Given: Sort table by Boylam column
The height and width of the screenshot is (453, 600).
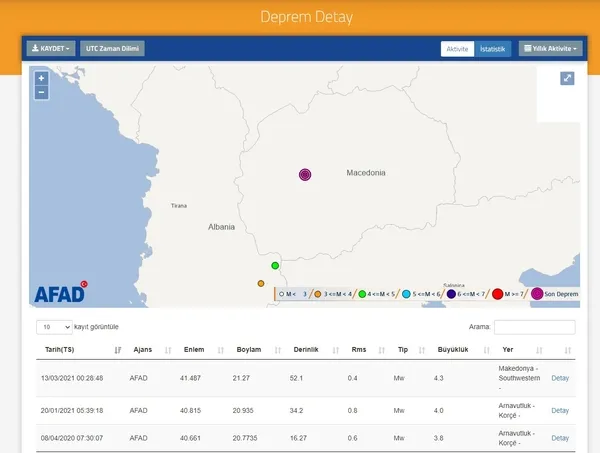Looking at the screenshot, I should click(249, 350).
